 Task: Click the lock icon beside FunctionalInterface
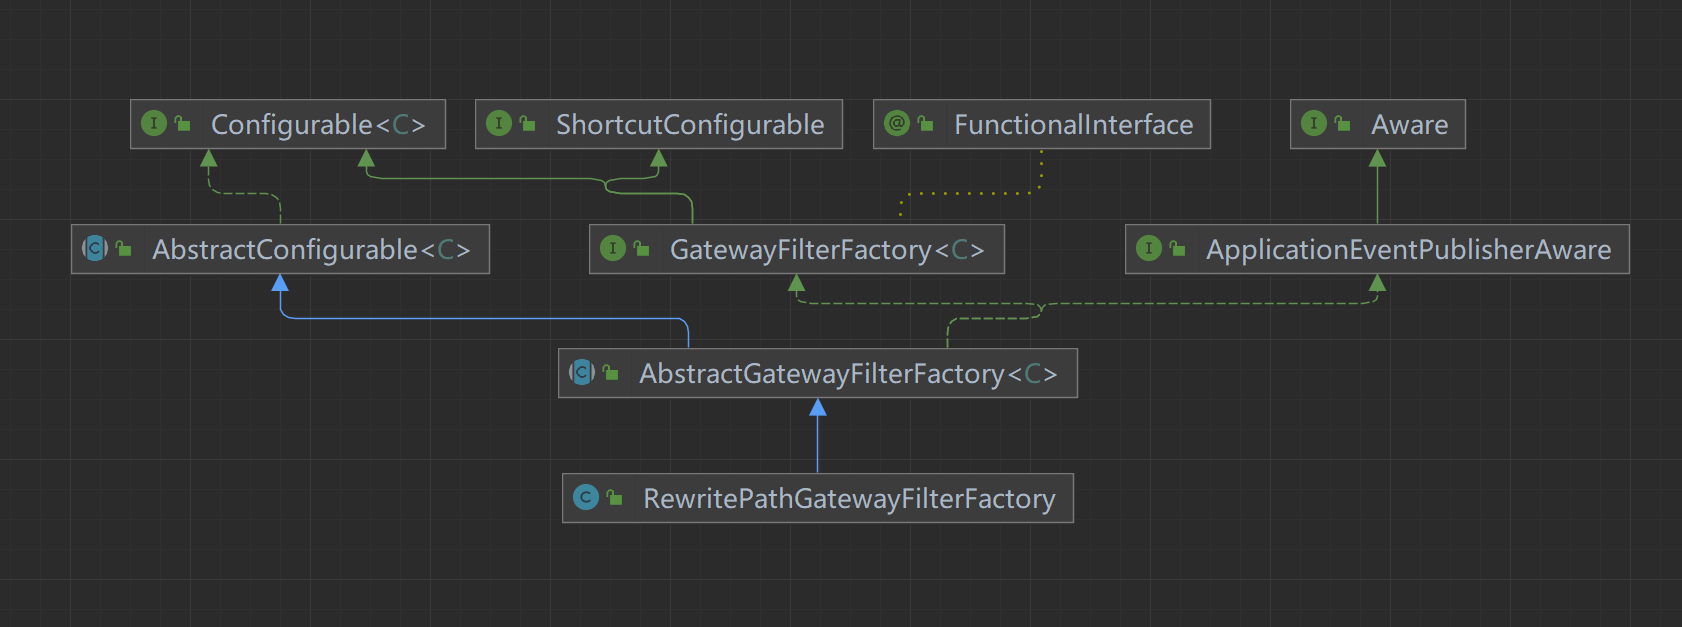925,124
